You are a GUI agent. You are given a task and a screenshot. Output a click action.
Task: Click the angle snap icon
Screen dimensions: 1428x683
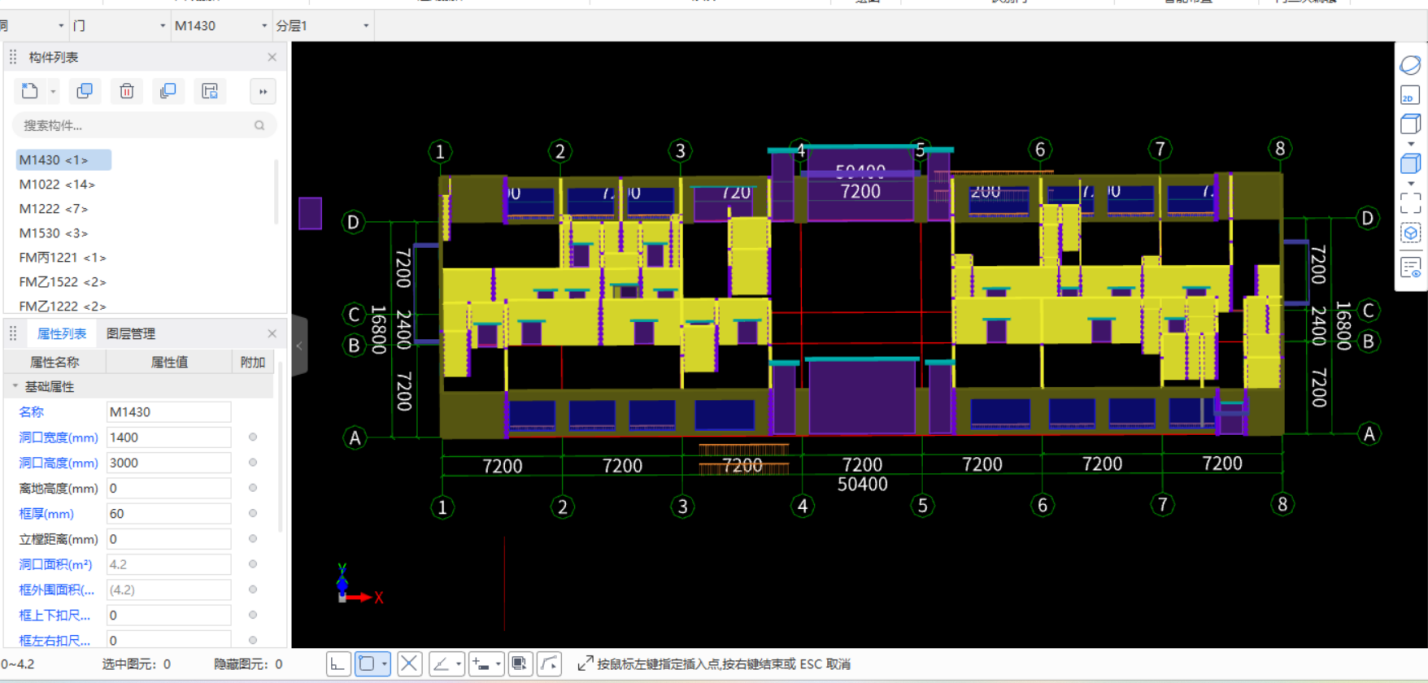click(x=441, y=663)
